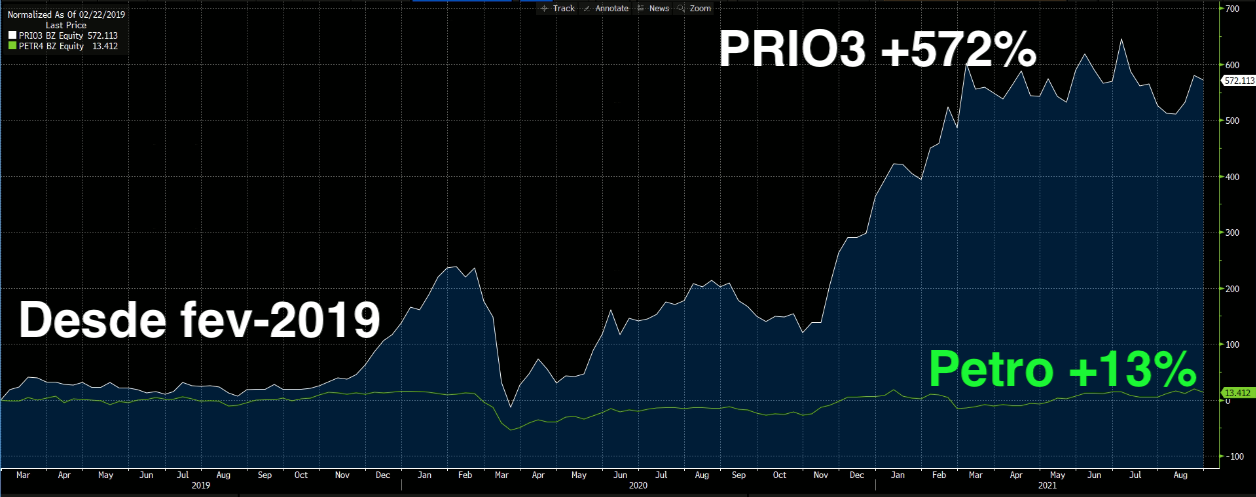Click the green 13.412 price axis tag

pos(1237,393)
